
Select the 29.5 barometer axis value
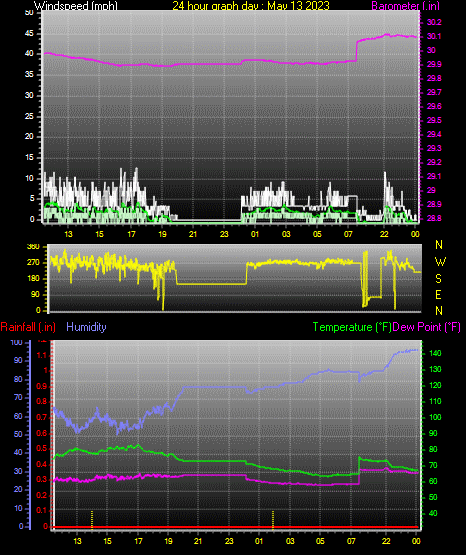pos(435,120)
